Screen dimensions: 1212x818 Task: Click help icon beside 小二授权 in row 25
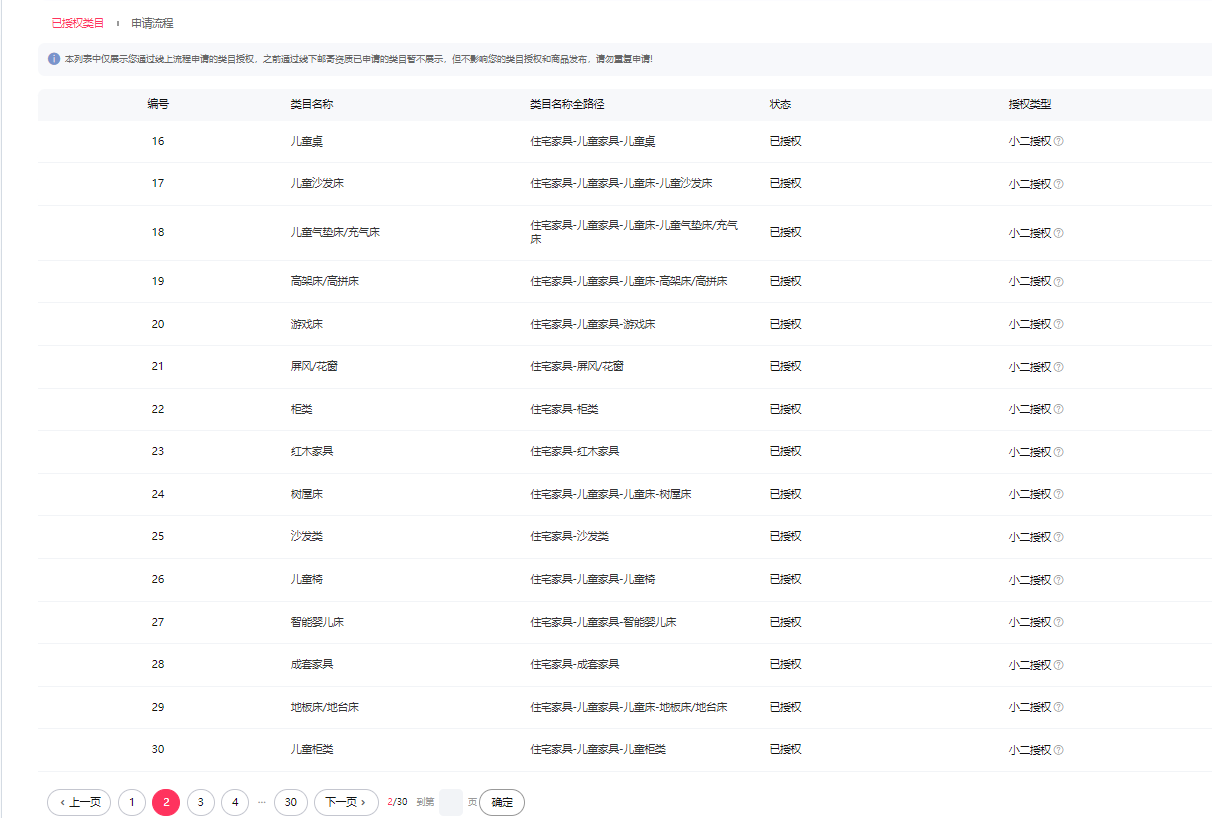1058,537
